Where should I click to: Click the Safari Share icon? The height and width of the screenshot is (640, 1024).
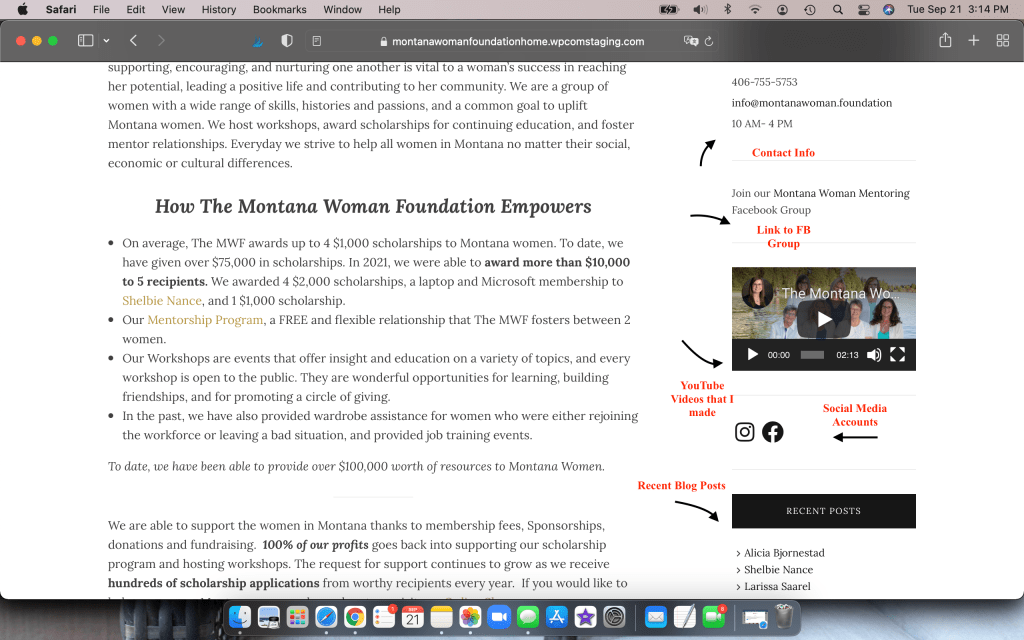click(x=945, y=41)
